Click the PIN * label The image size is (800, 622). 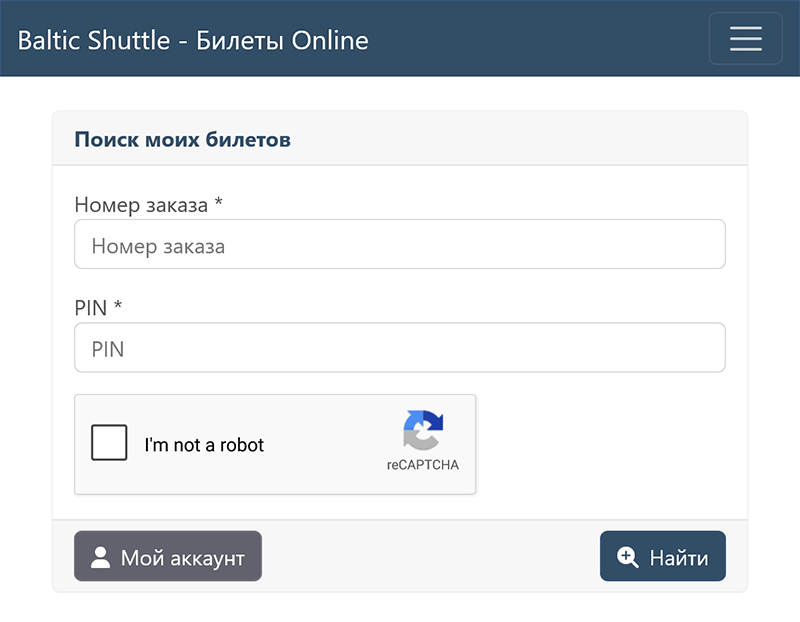point(98,308)
